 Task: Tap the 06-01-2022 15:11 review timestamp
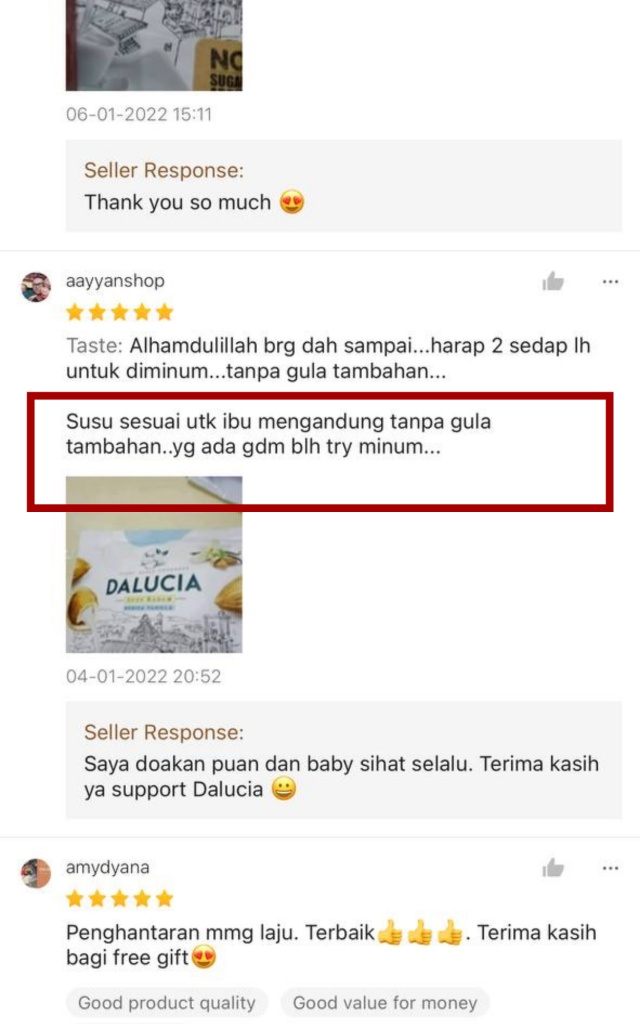click(138, 114)
